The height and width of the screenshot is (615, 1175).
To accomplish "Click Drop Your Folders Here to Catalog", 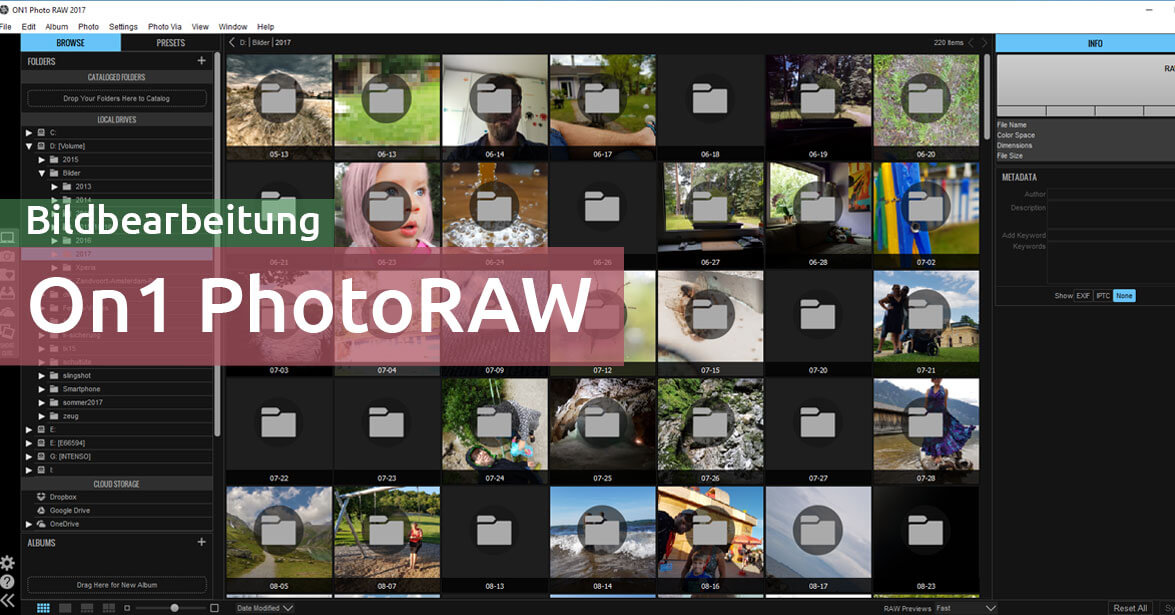I will (116, 98).
